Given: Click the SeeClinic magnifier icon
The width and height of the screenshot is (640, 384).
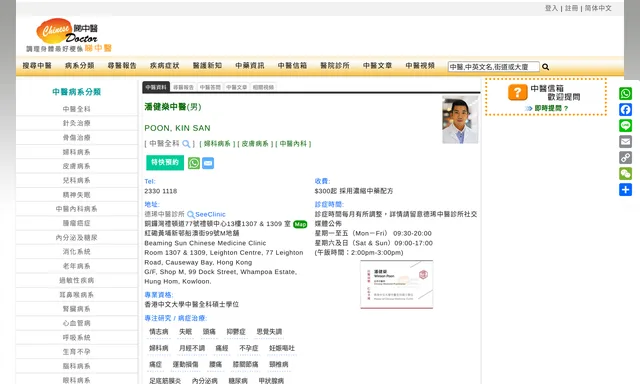Looking at the screenshot, I should point(190,214).
